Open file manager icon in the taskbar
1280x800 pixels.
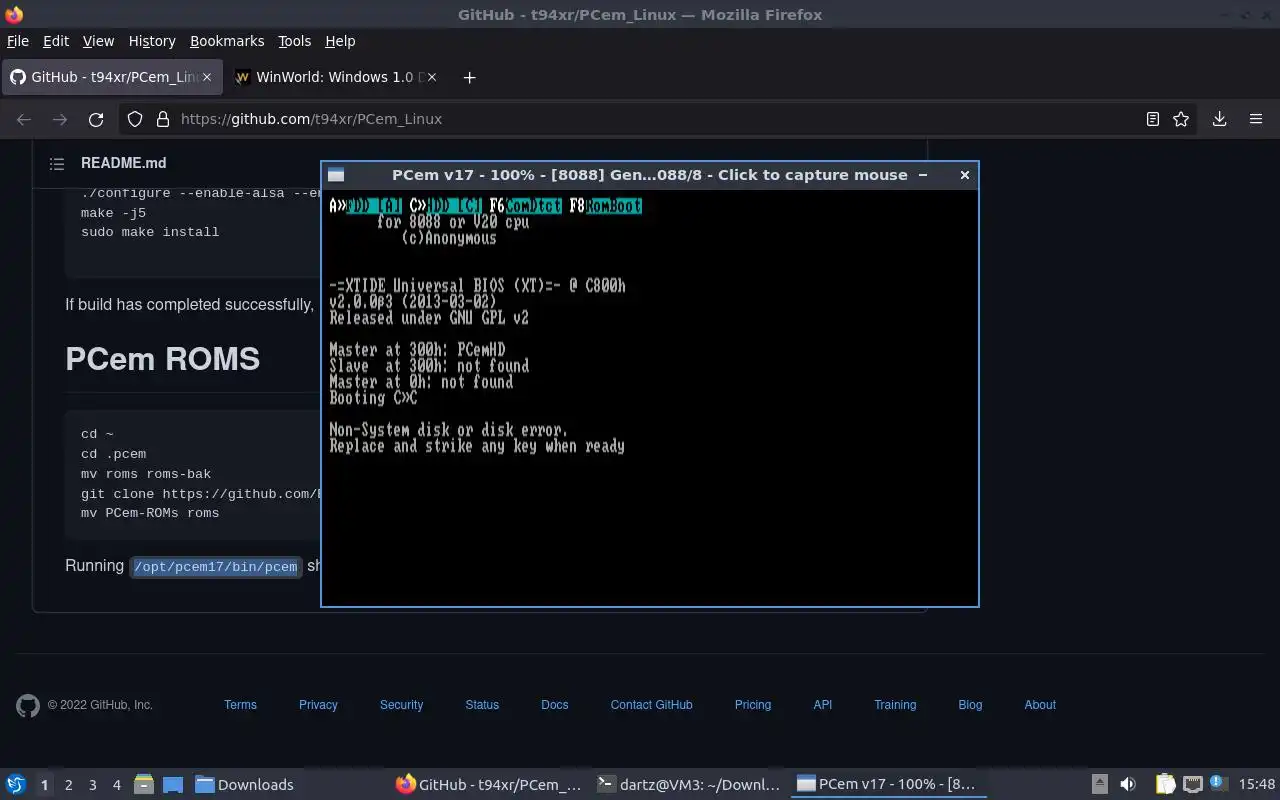tap(143, 785)
